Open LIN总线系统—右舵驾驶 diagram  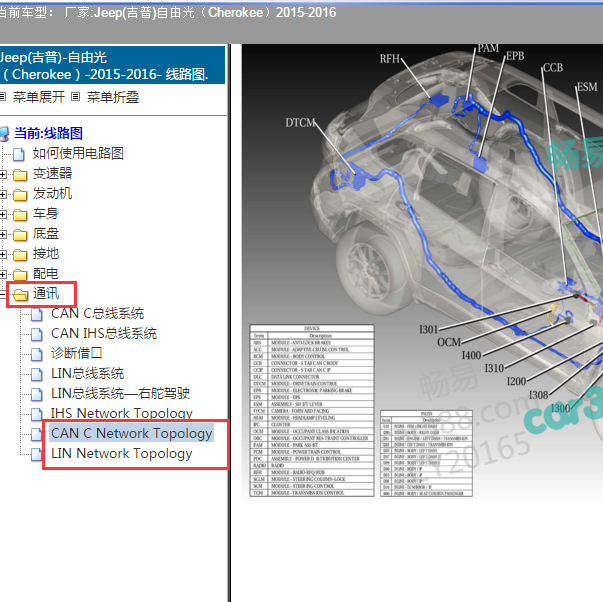[x=120, y=393]
